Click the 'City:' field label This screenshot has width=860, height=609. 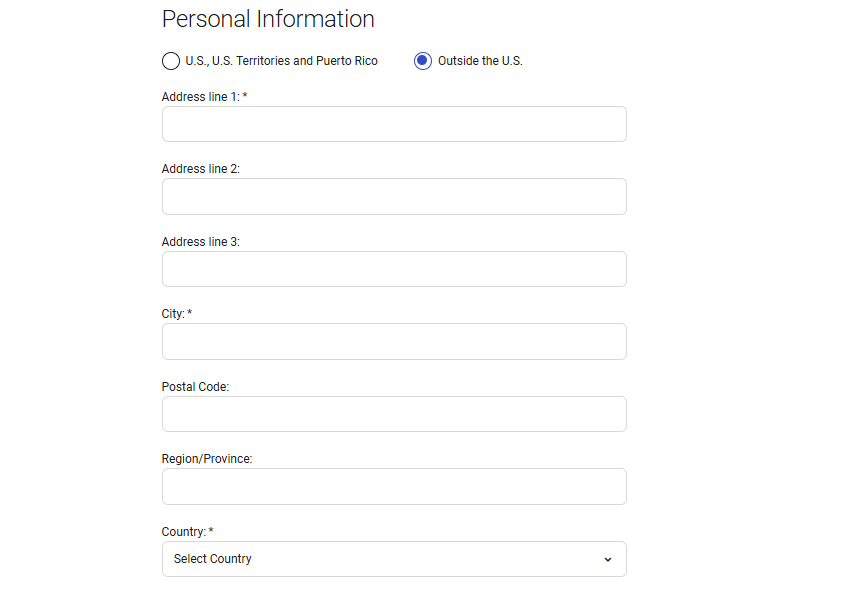(x=173, y=314)
